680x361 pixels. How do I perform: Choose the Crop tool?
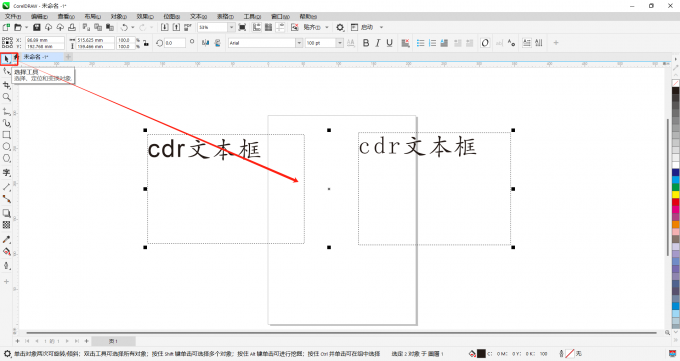pos(7,85)
